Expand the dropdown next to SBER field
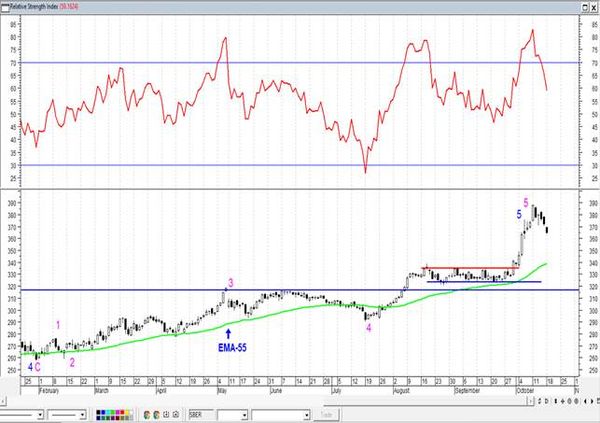Image resolution: width=600 pixels, height=423 pixels. click(244, 415)
